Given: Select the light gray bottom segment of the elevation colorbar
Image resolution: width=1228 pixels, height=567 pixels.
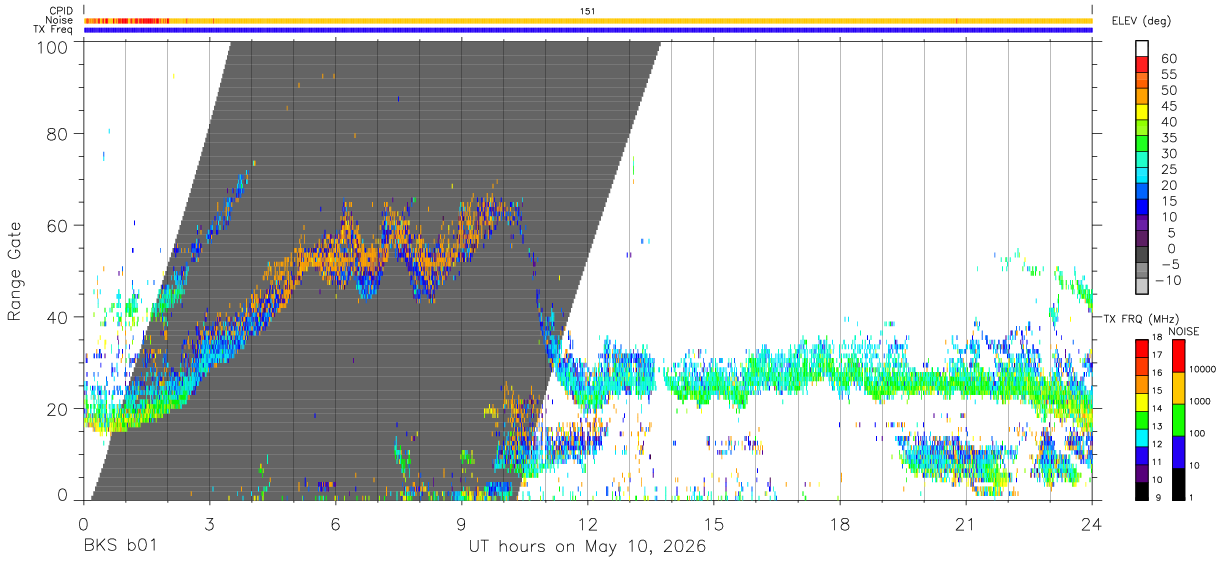Looking at the screenshot, I should click(x=1142, y=286).
